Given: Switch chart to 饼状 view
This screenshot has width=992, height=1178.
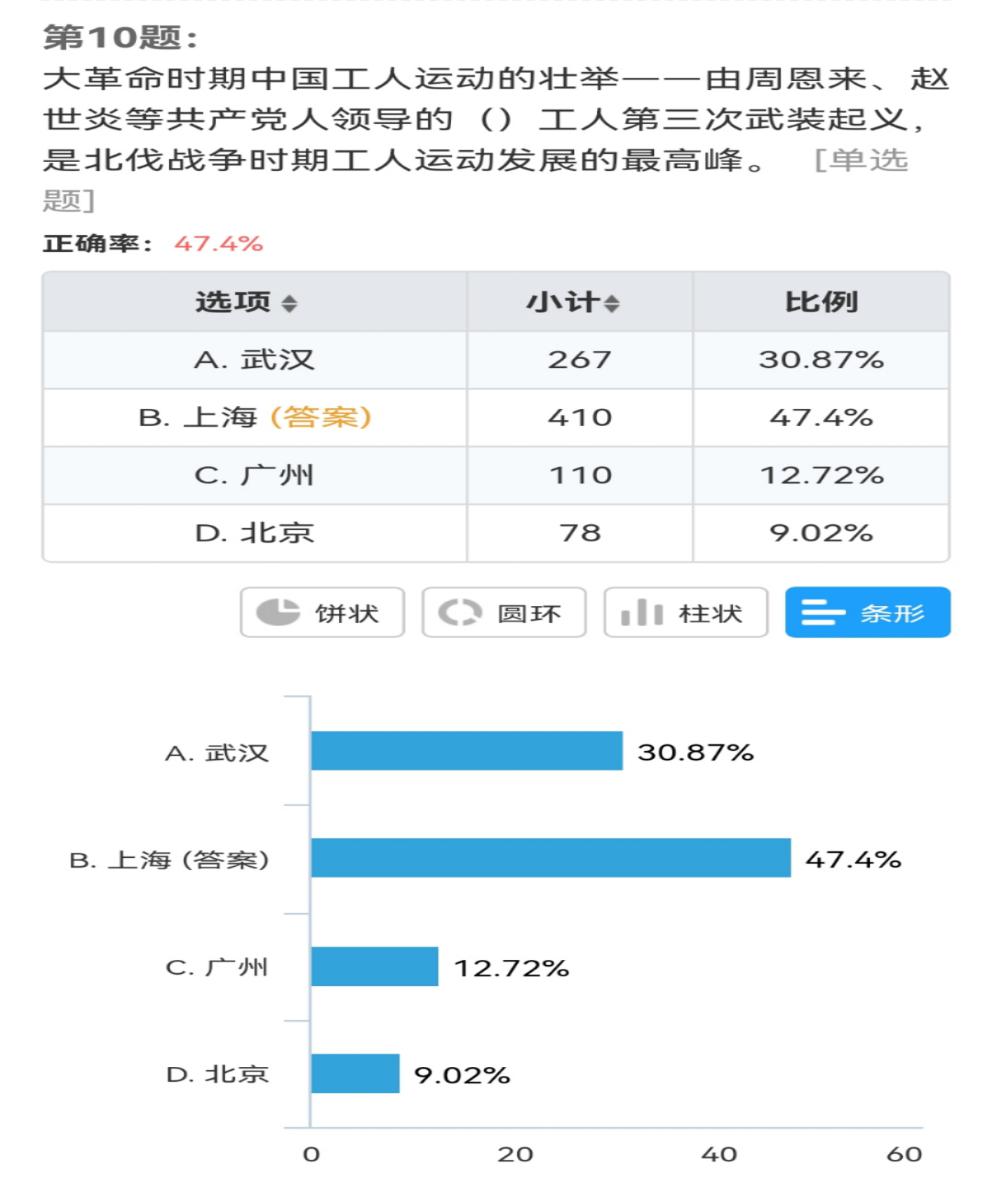Looking at the screenshot, I should (x=322, y=612).
